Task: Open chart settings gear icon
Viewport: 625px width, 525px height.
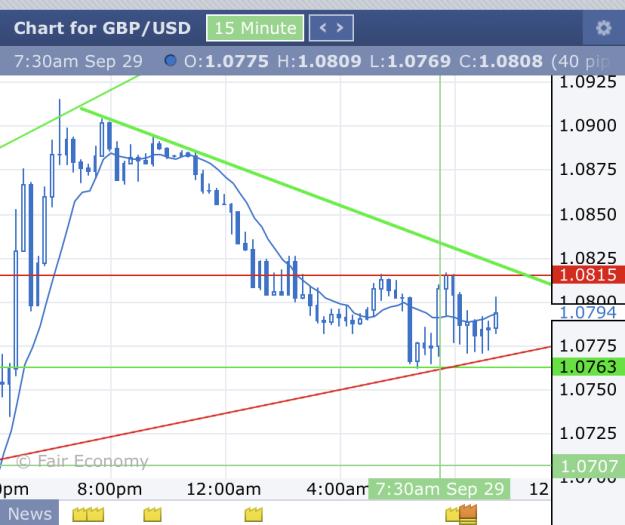Action: coord(603,28)
